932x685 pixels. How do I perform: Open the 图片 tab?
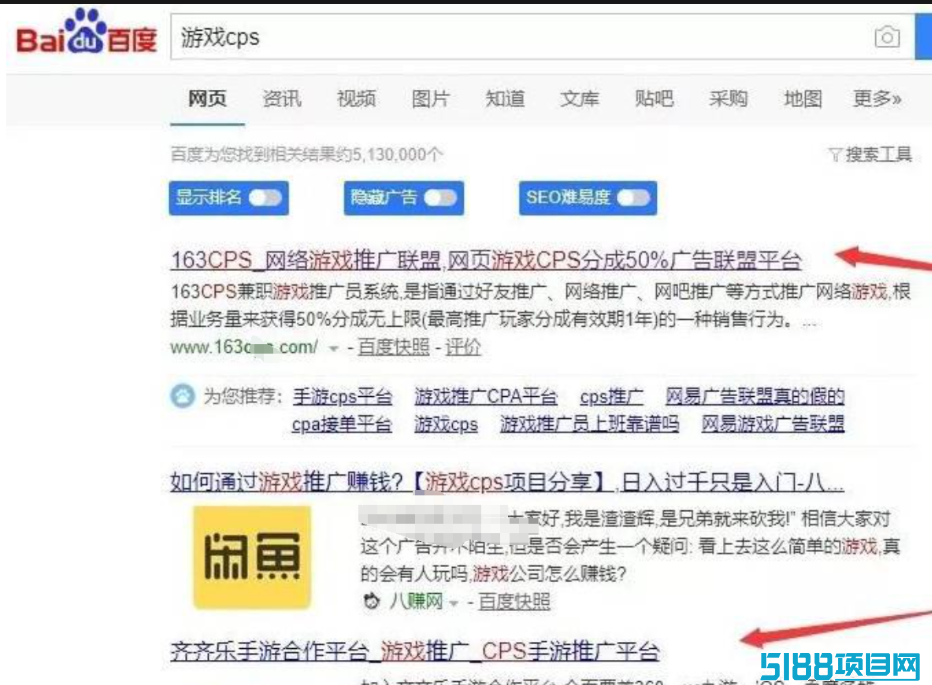430,98
